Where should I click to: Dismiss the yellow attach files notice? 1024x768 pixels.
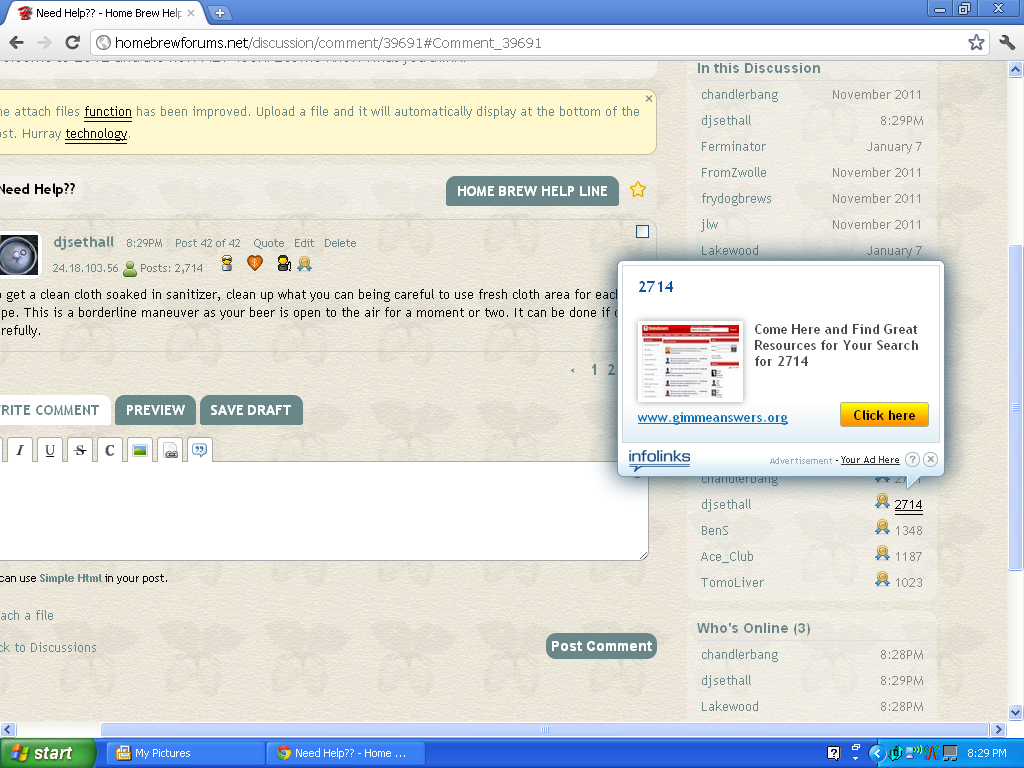[648, 98]
